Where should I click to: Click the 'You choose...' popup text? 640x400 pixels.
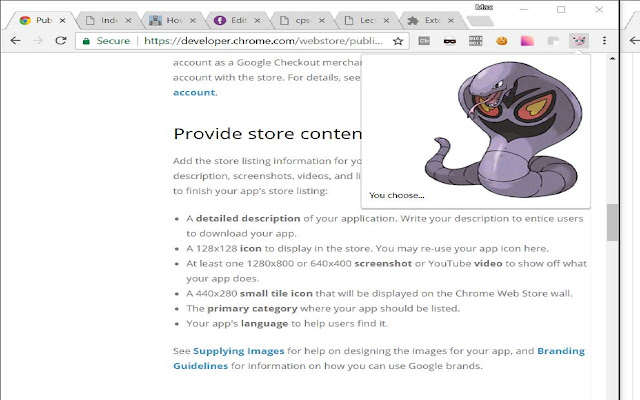pyautogui.click(x=396, y=195)
